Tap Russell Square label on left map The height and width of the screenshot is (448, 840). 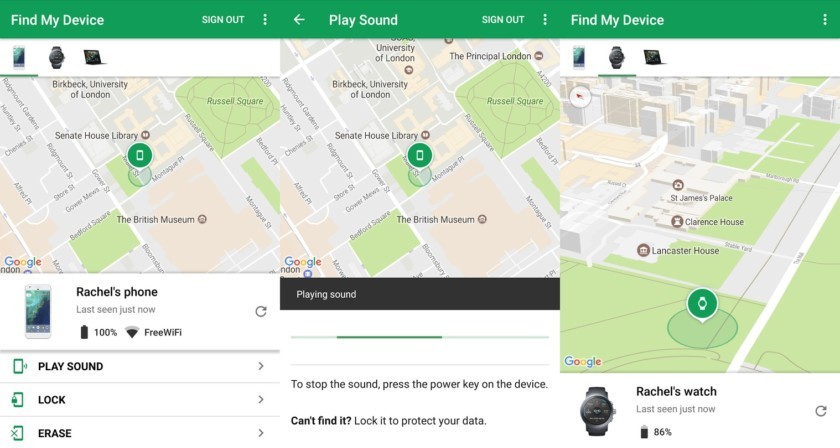click(x=235, y=101)
